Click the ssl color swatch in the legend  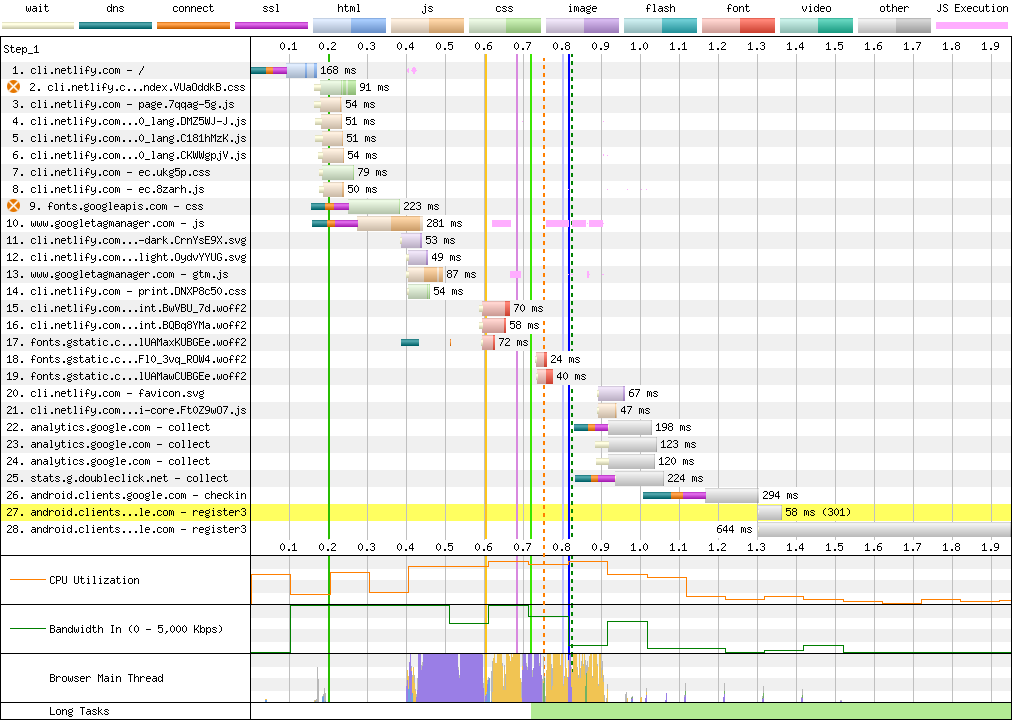(x=272, y=26)
